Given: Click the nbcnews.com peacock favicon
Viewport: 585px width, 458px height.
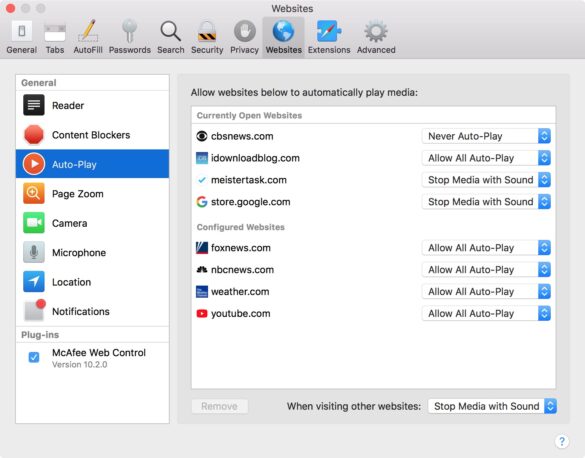Looking at the screenshot, I should [202, 270].
